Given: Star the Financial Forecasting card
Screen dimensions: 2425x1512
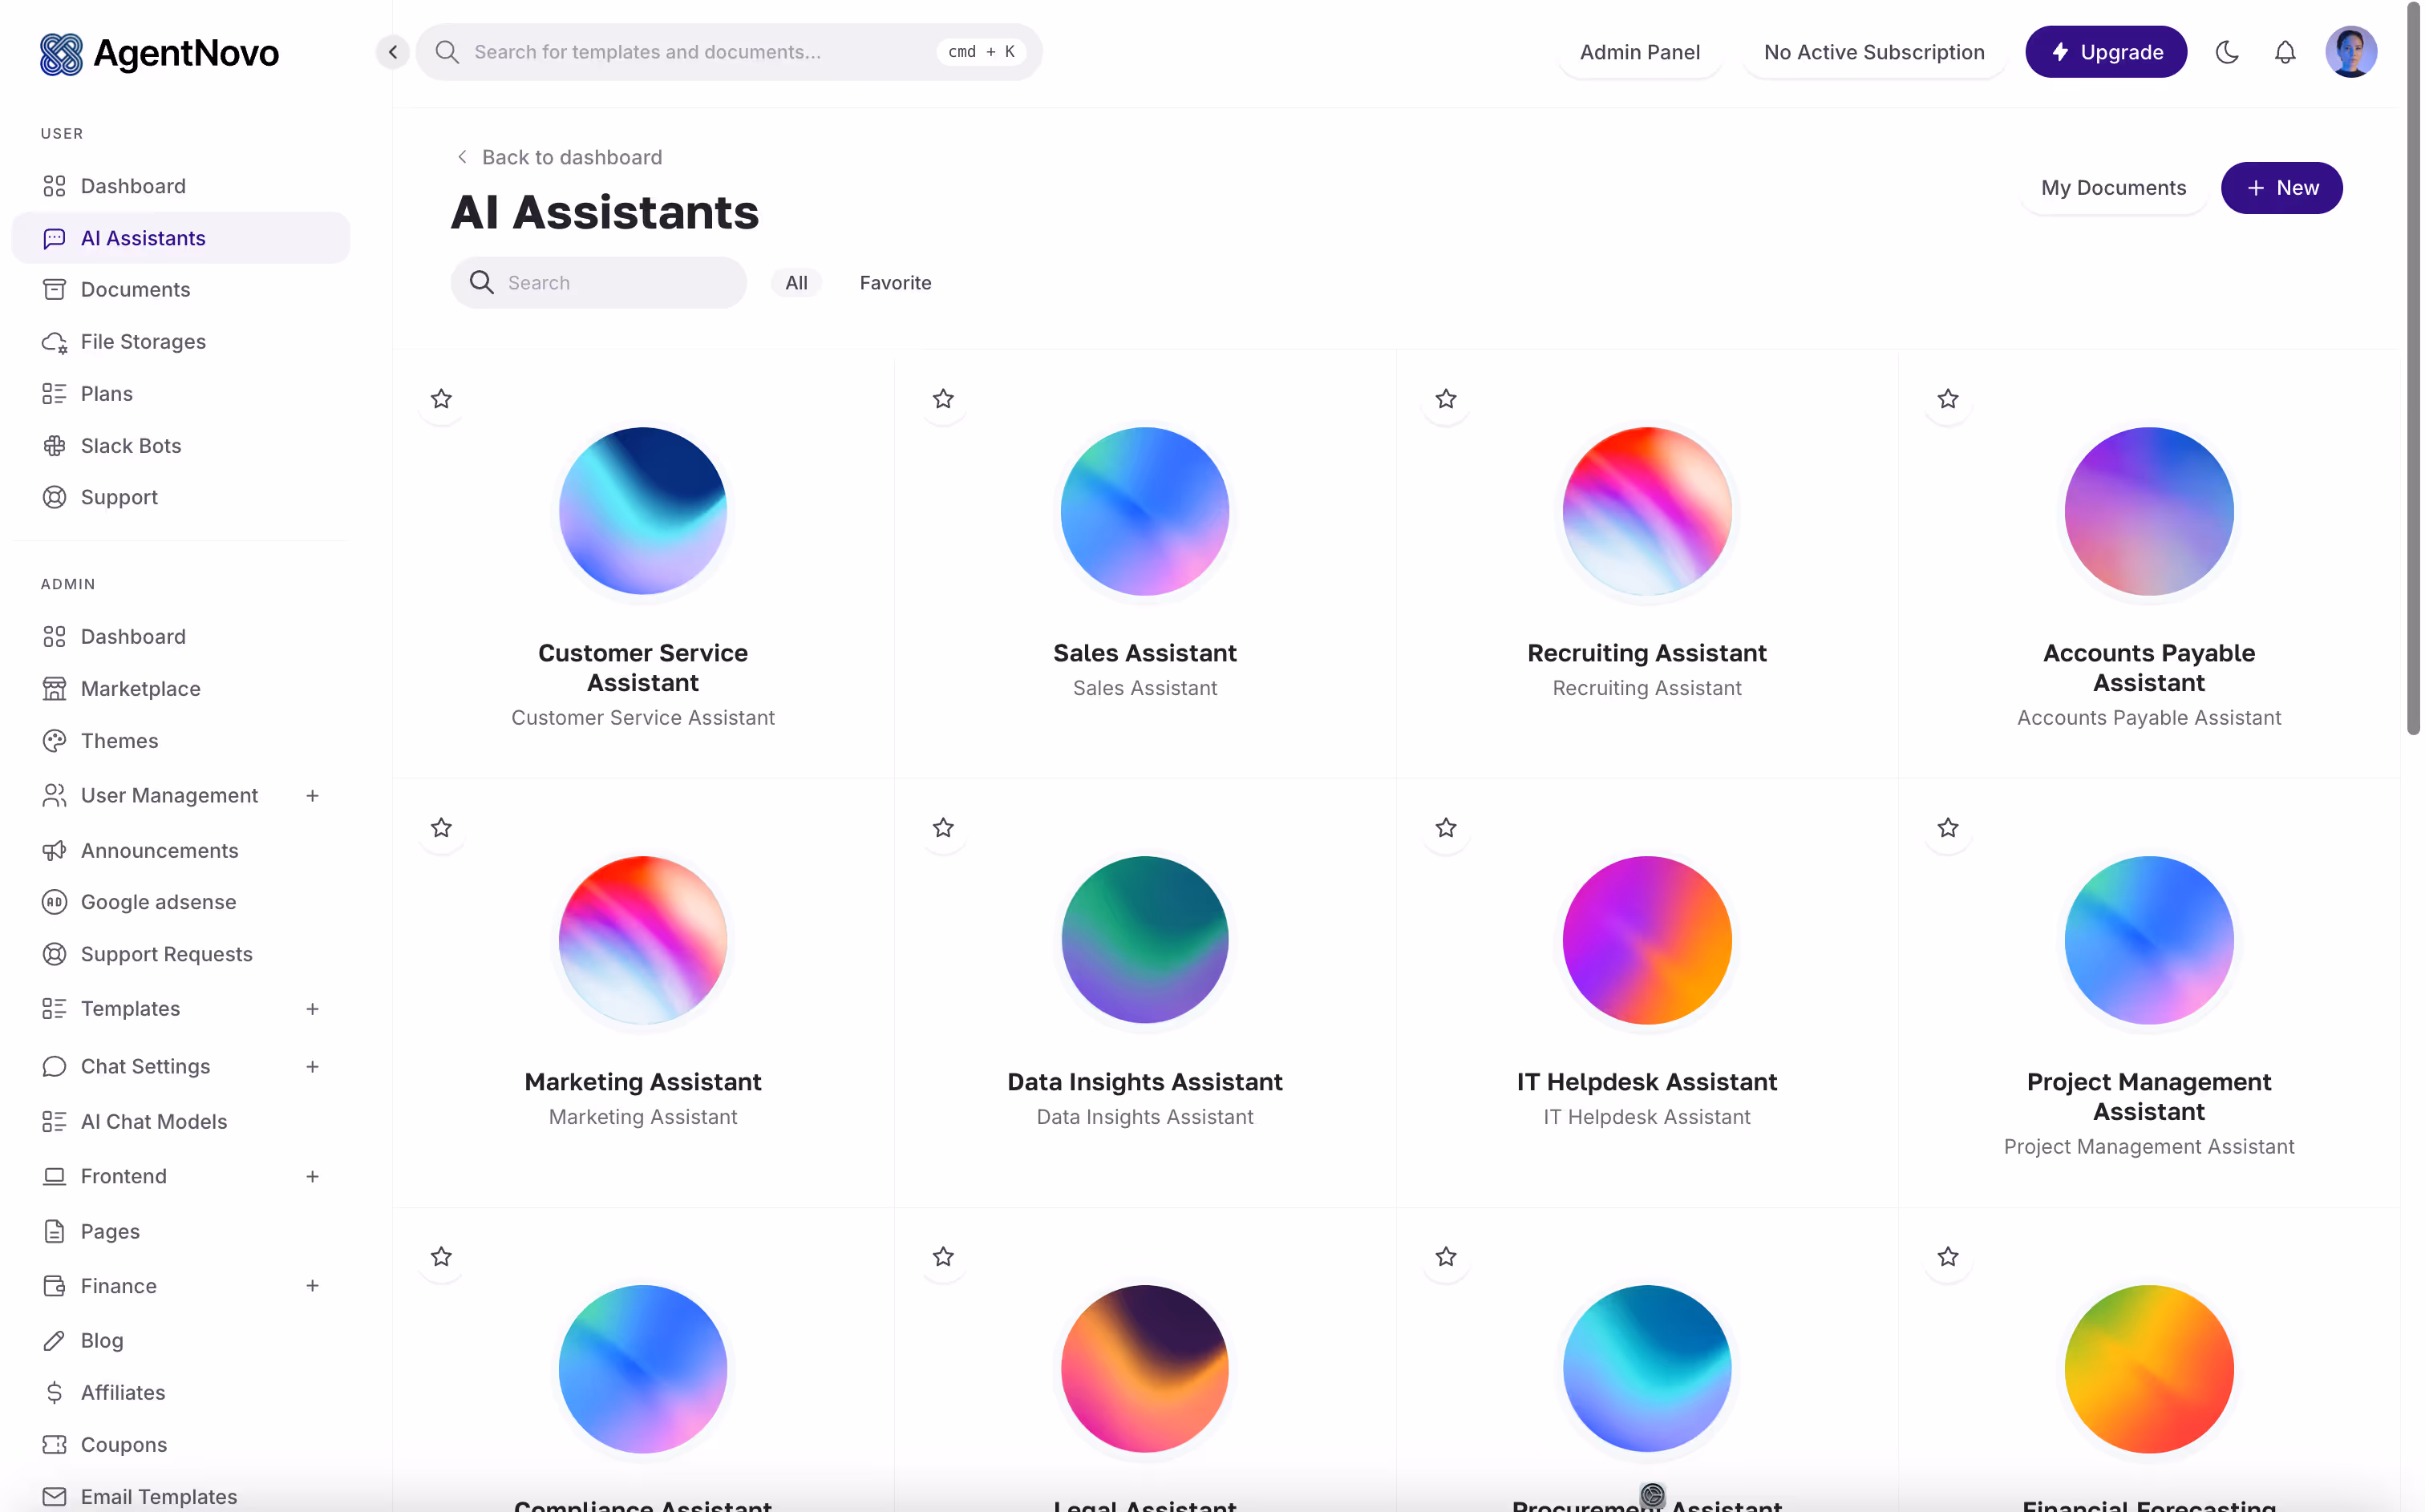Looking at the screenshot, I should [1947, 1257].
